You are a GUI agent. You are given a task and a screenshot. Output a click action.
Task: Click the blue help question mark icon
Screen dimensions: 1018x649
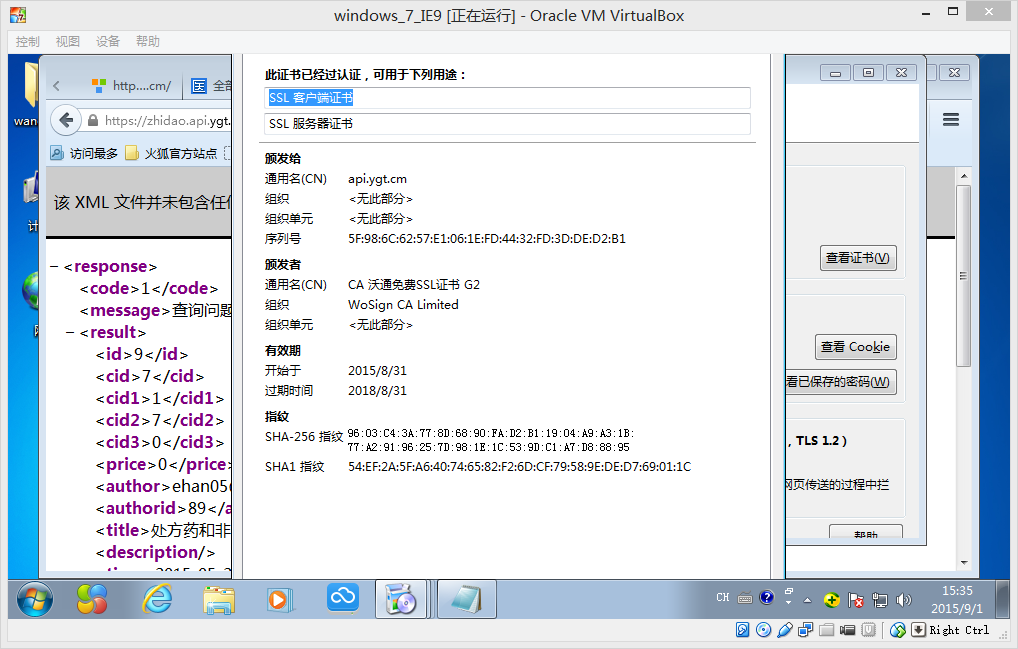(x=767, y=597)
